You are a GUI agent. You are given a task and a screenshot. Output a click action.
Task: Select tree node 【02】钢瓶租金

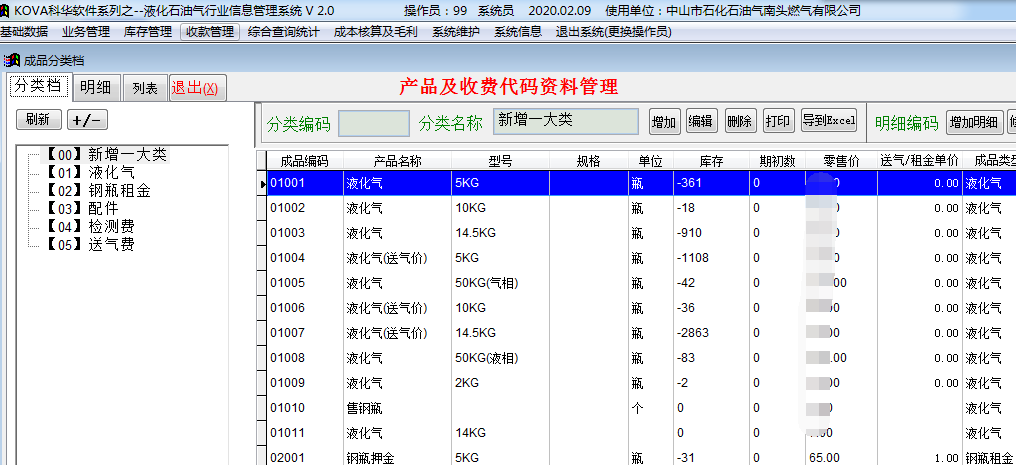click(x=98, y=190)
